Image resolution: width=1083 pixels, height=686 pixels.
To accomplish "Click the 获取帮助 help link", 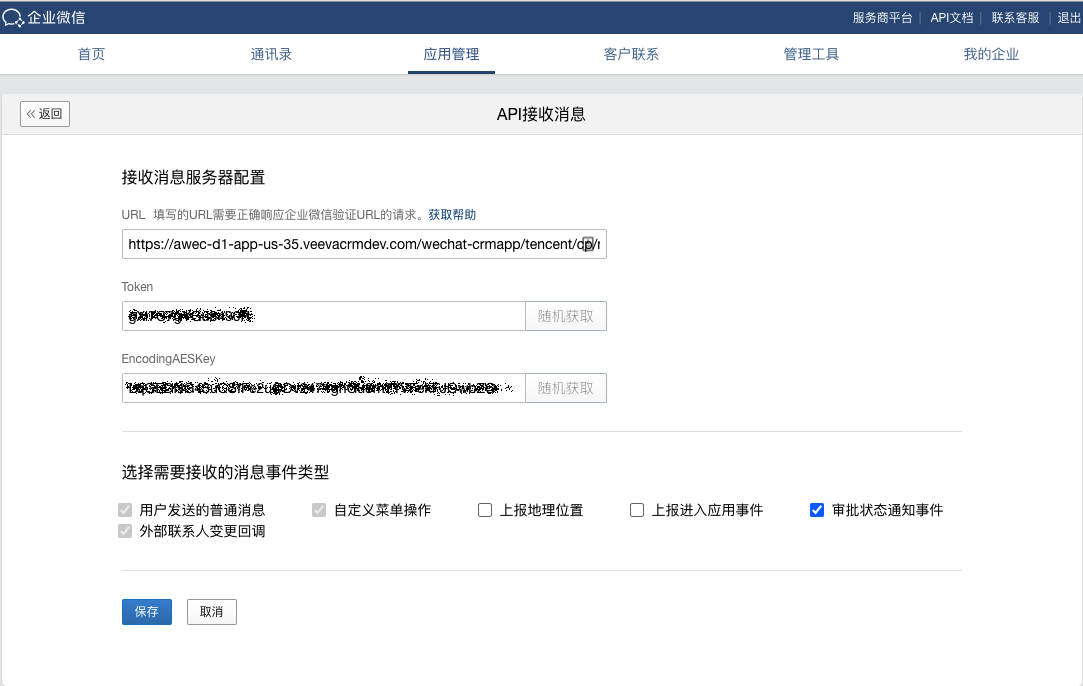I will 452,215.
